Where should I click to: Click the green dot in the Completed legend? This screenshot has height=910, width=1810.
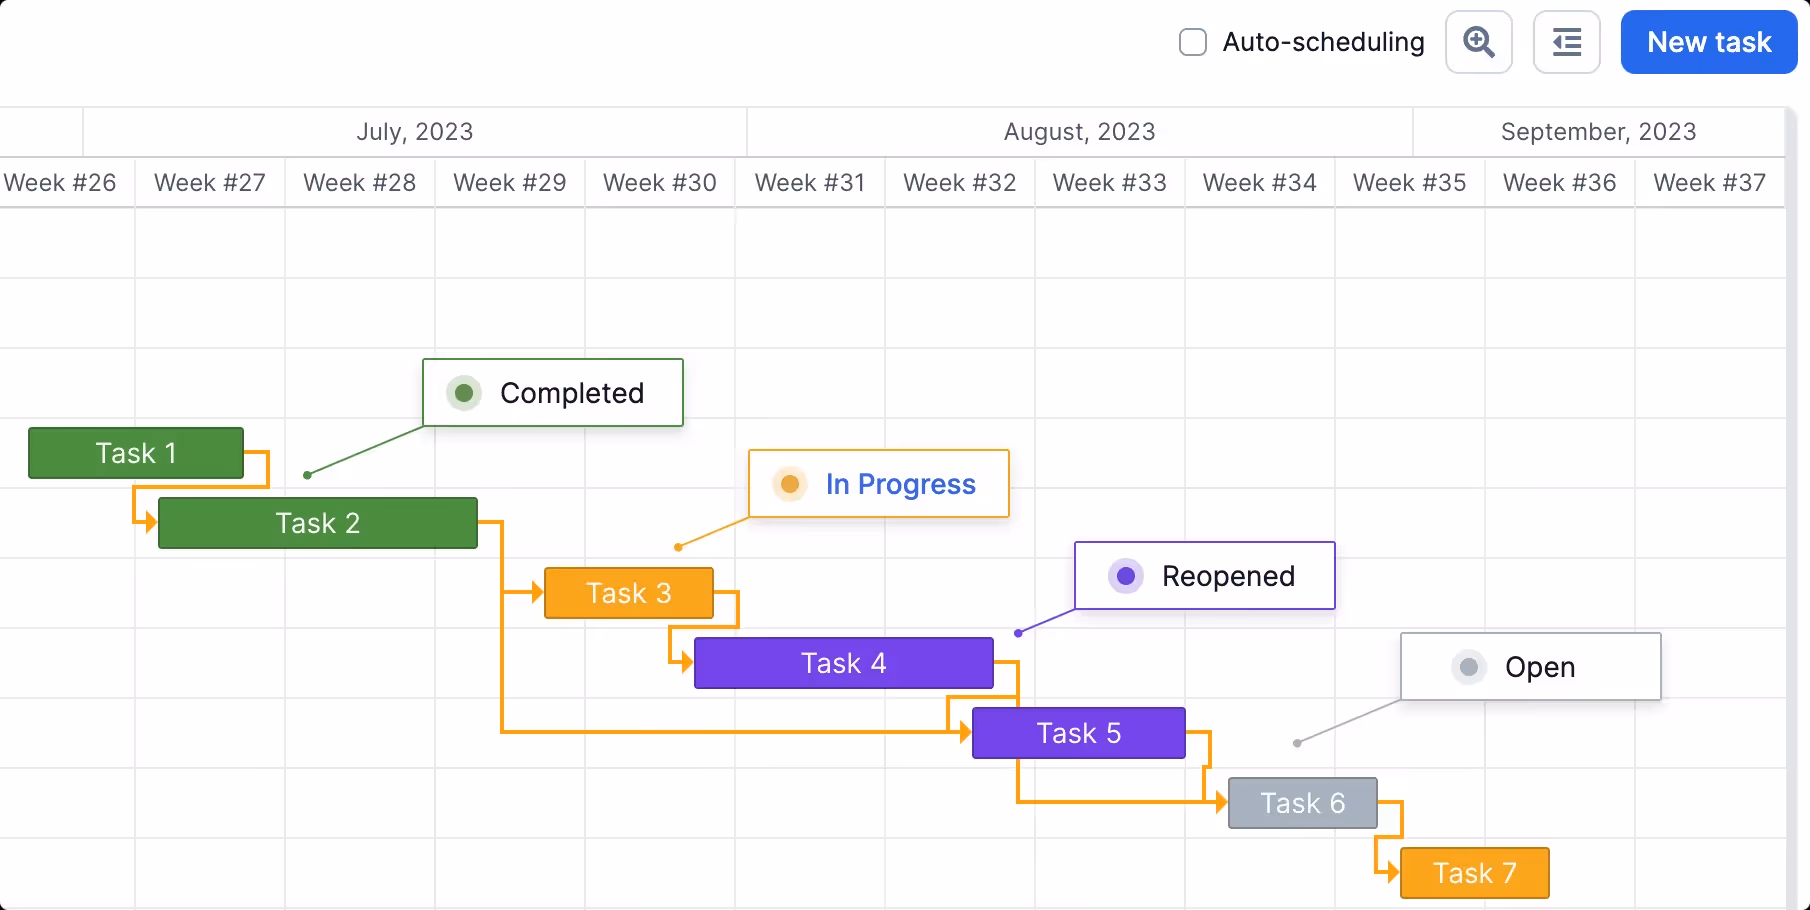pos(463,393)
